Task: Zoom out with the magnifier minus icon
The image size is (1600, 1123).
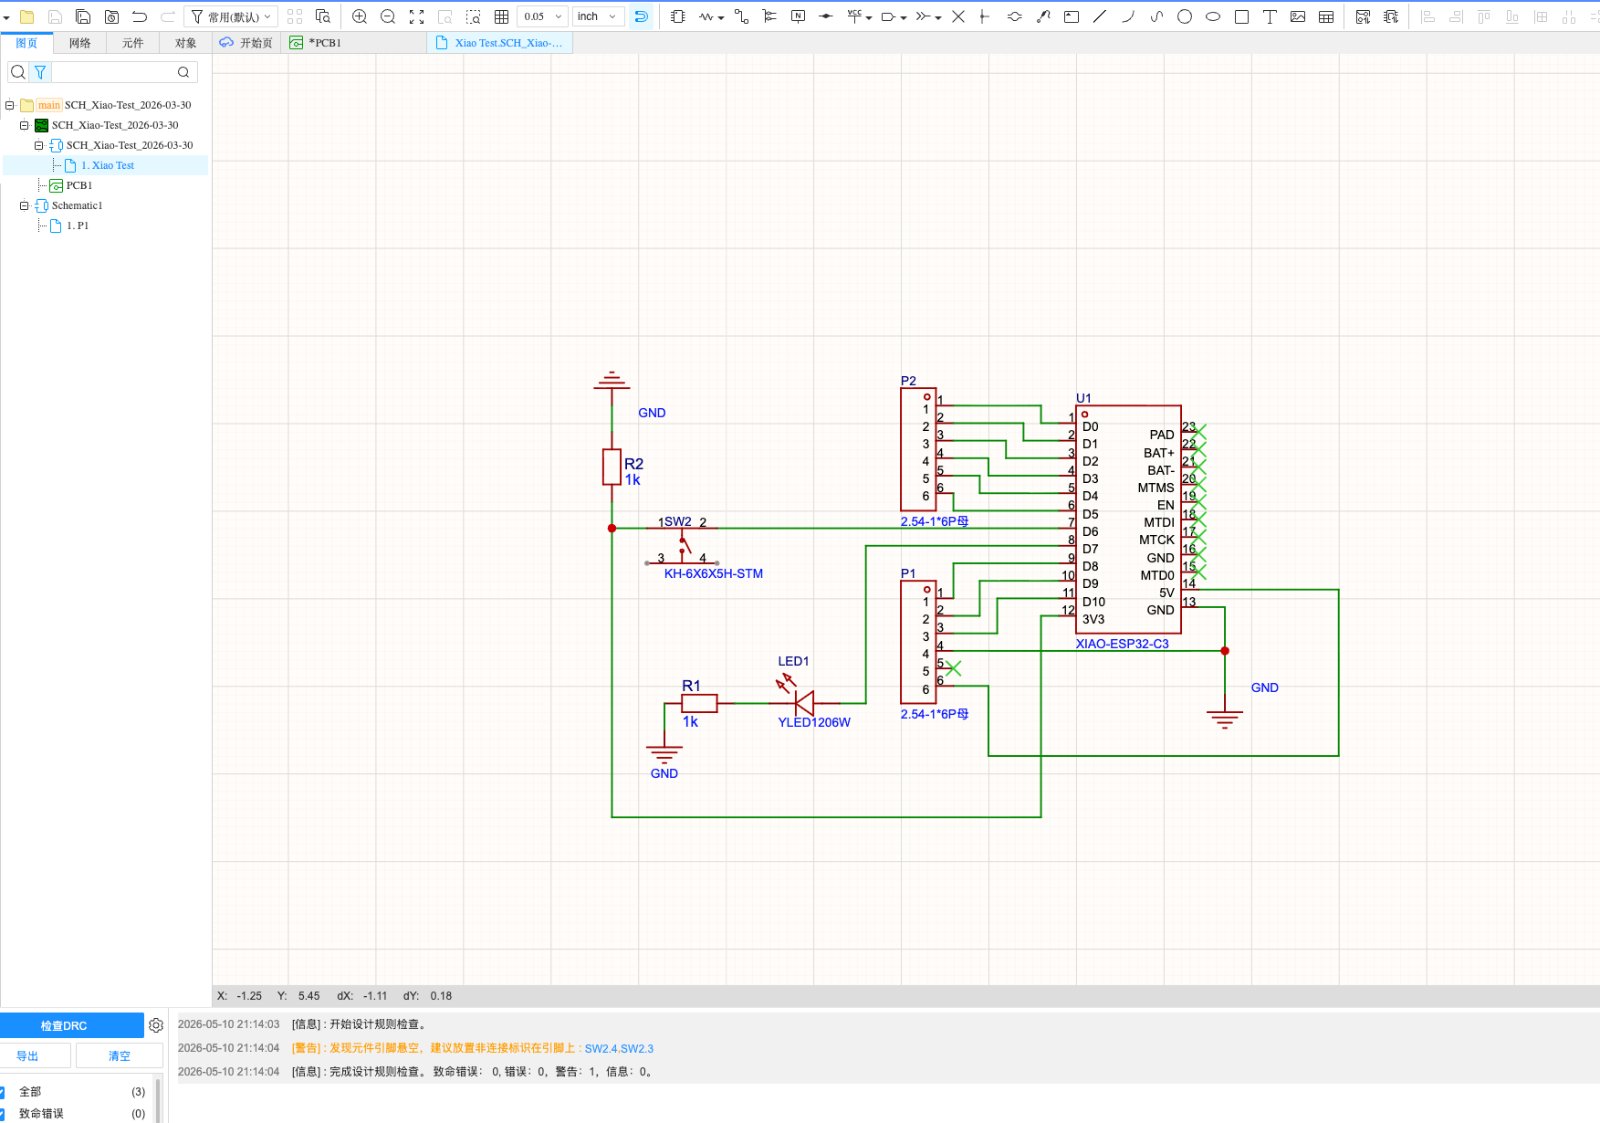Action: point(388,17)
